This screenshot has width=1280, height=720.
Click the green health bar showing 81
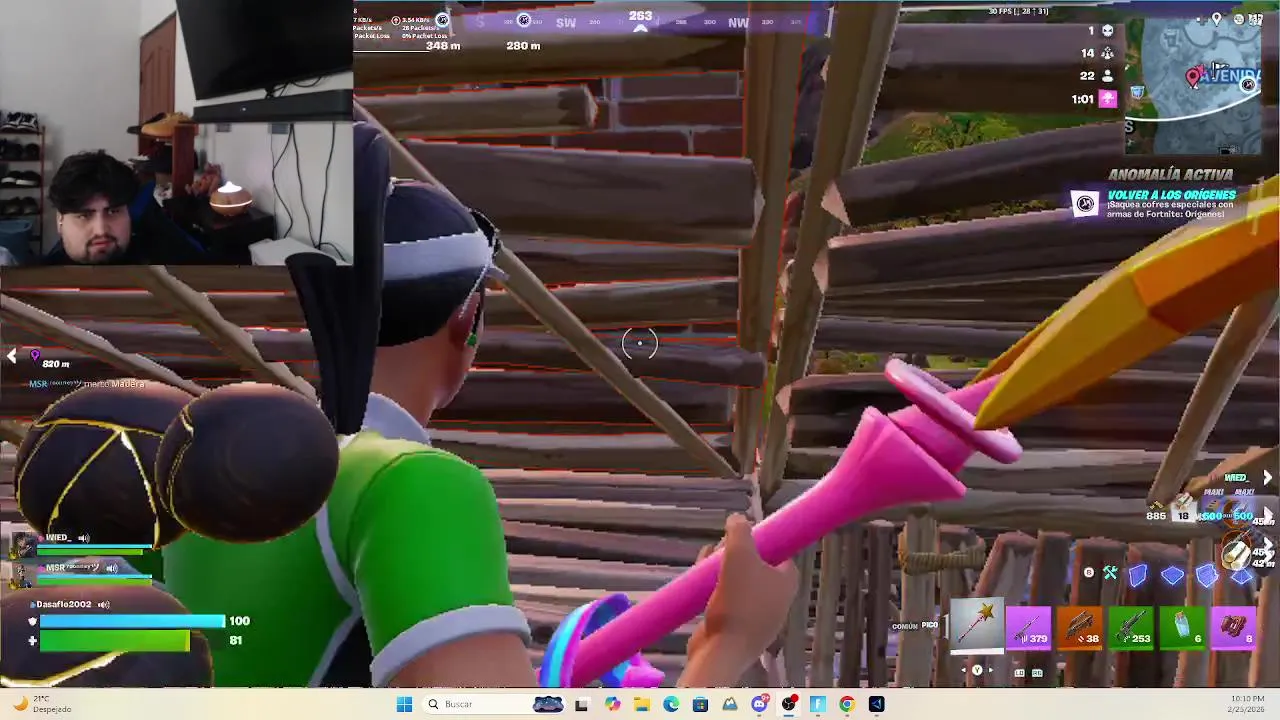[114, 641]
